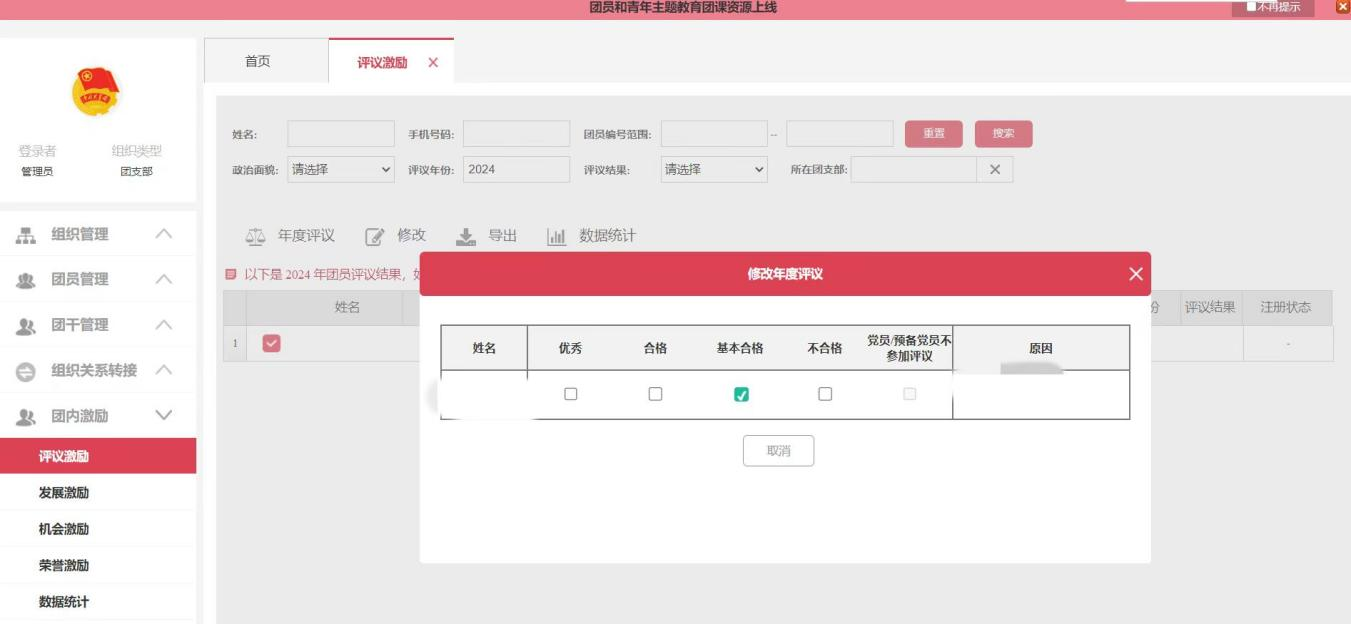Click the 修改 edit pencil icon
The image size is (1351, 624).
pos(374,237)
